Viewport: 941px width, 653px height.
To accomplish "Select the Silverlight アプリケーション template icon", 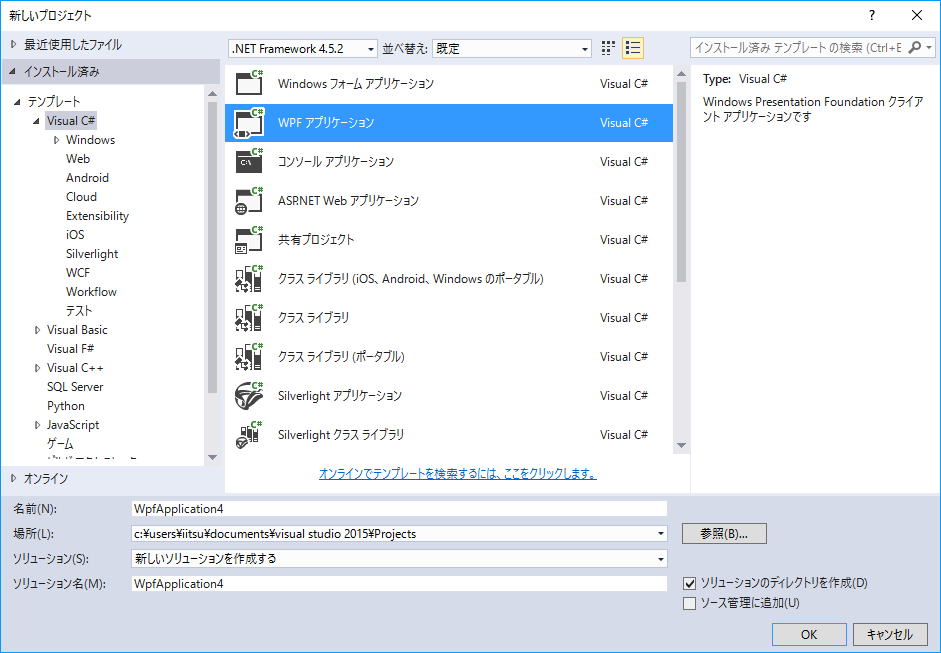I will point(249,396).
